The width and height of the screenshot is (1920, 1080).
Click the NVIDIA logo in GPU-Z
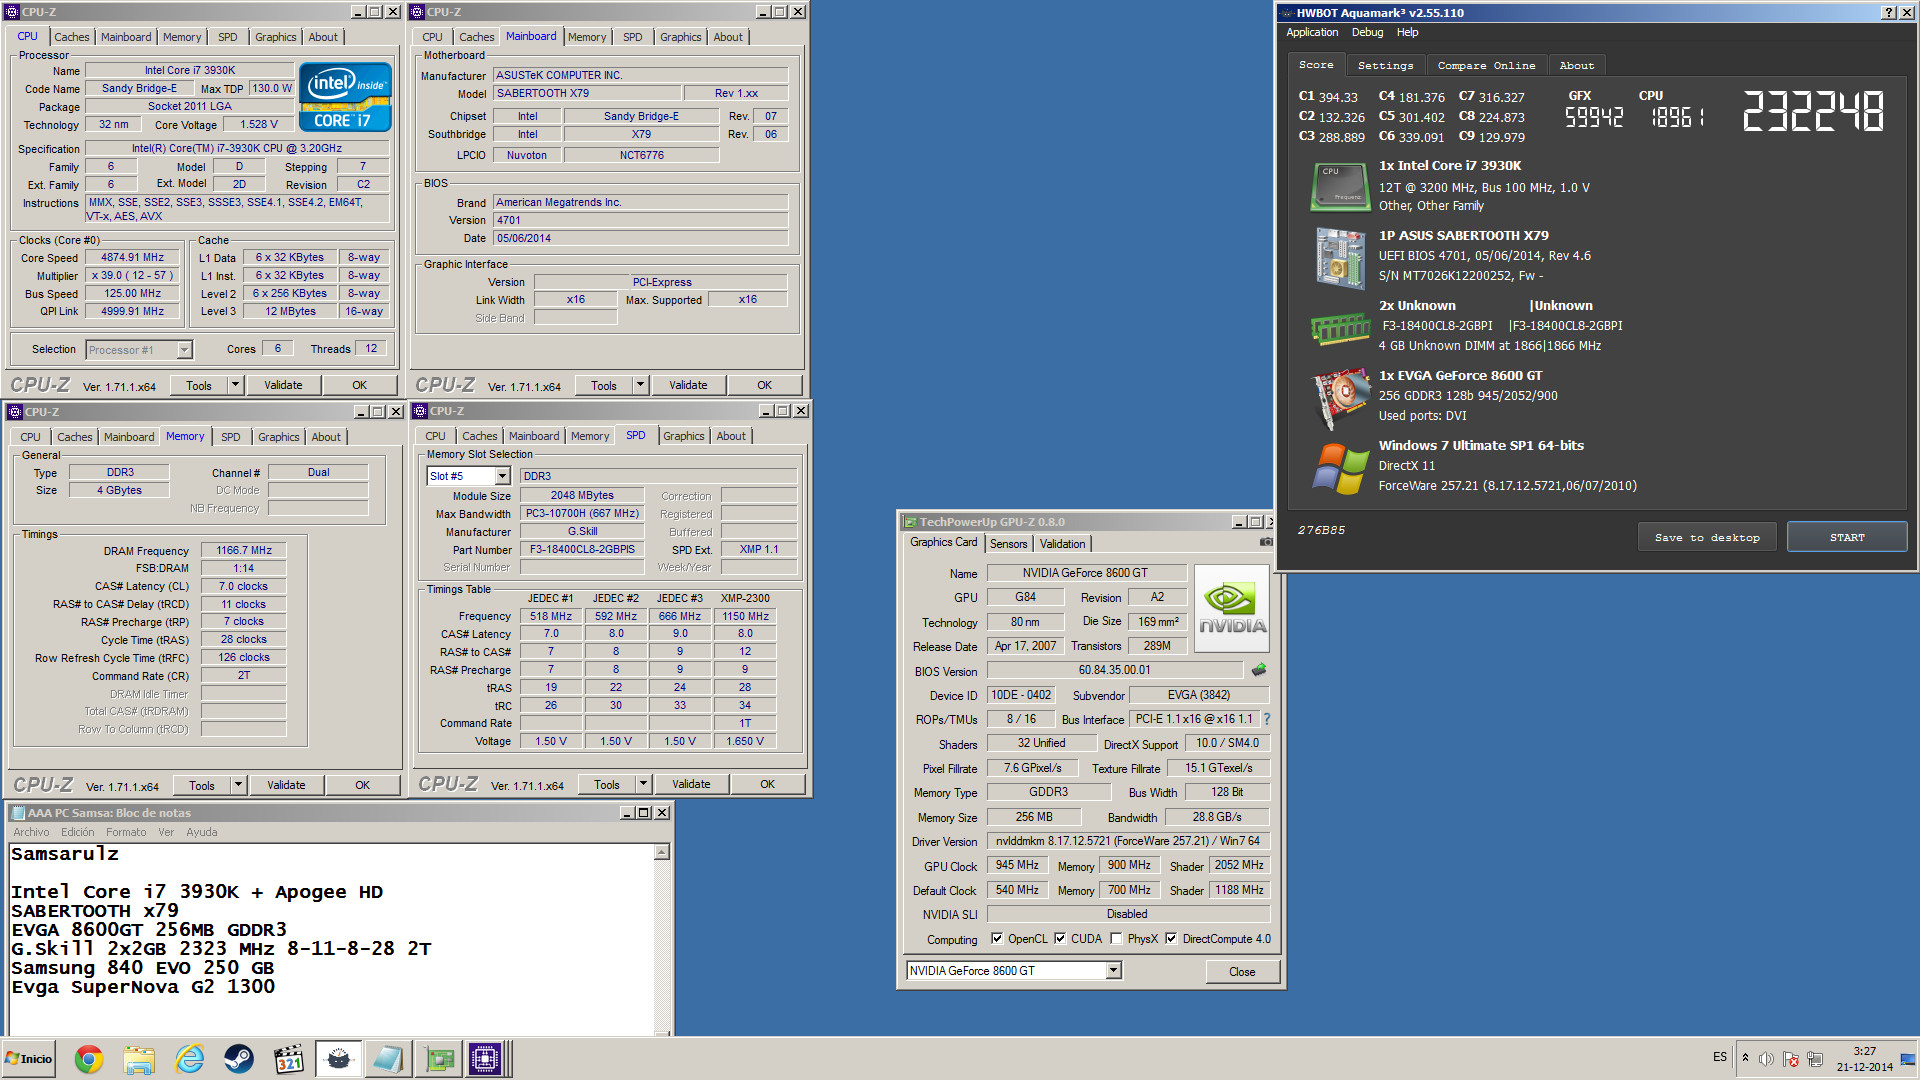(1232, 609)
